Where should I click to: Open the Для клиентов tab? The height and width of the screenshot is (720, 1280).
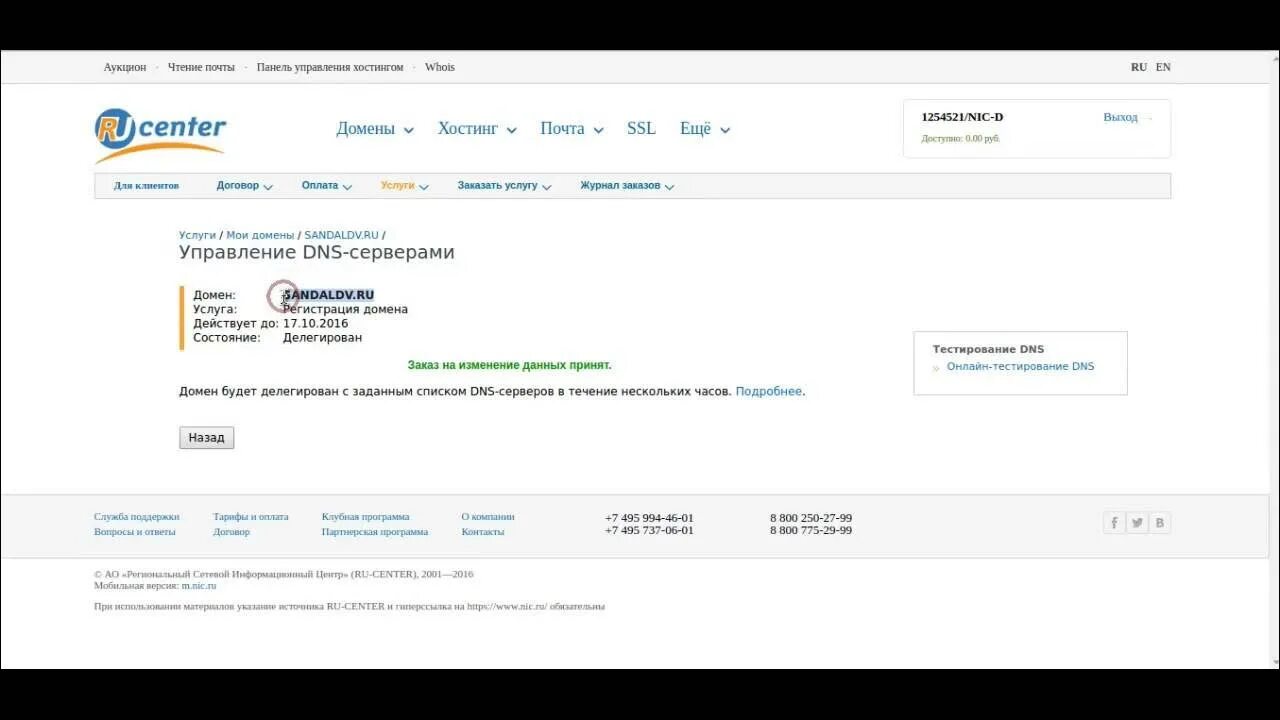click(x=146, y=186)
